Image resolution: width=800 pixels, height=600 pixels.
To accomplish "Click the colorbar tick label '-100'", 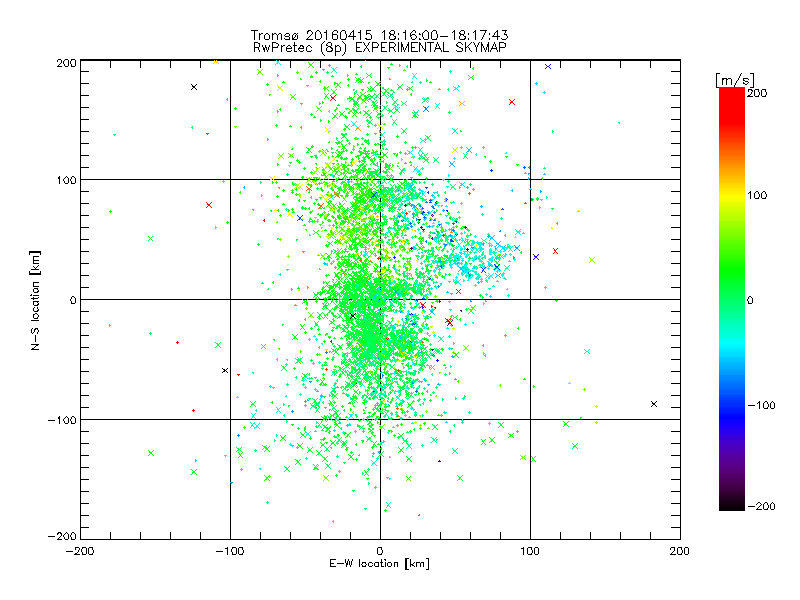I will tap(761, 406).
